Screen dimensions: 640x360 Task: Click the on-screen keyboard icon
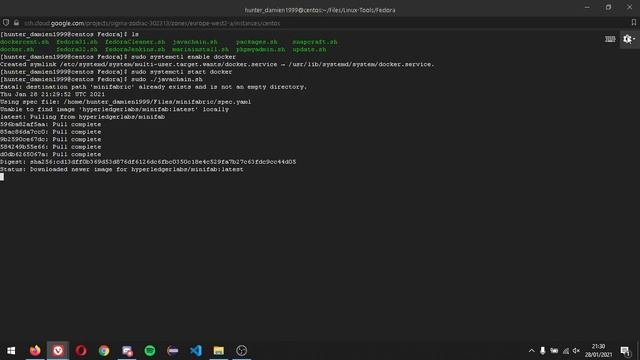point(610,39)
